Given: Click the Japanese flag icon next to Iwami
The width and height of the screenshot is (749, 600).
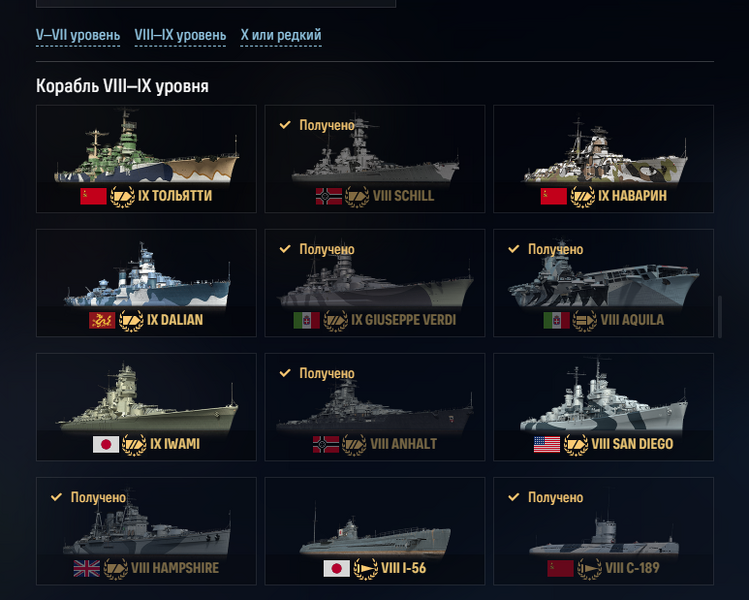Looking at the screenshot, I should click(x=106, y=444).
